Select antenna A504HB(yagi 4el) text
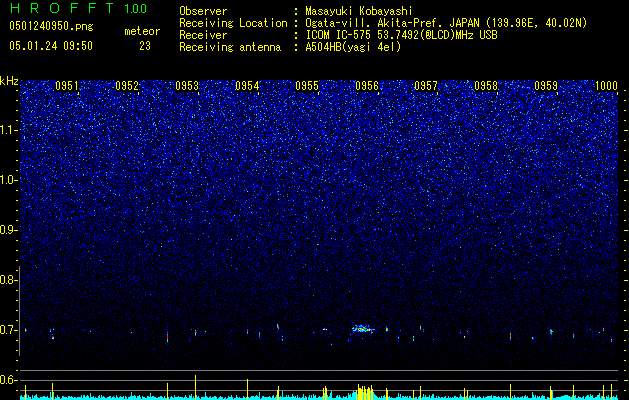This screenshot has width=629, height=400. [353, 47]
